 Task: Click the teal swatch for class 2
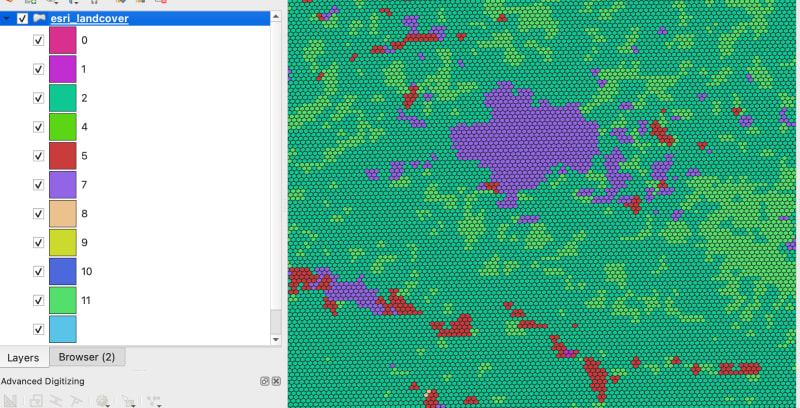(x=62, y=98)
